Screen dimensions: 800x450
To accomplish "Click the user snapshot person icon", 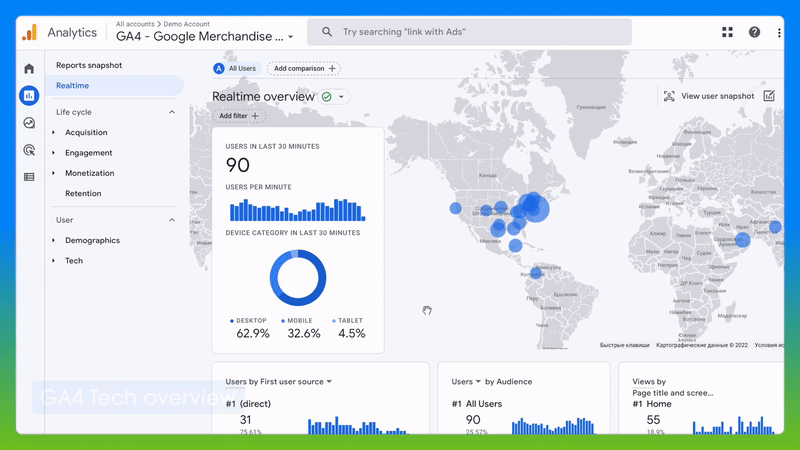I will point(669,96).
